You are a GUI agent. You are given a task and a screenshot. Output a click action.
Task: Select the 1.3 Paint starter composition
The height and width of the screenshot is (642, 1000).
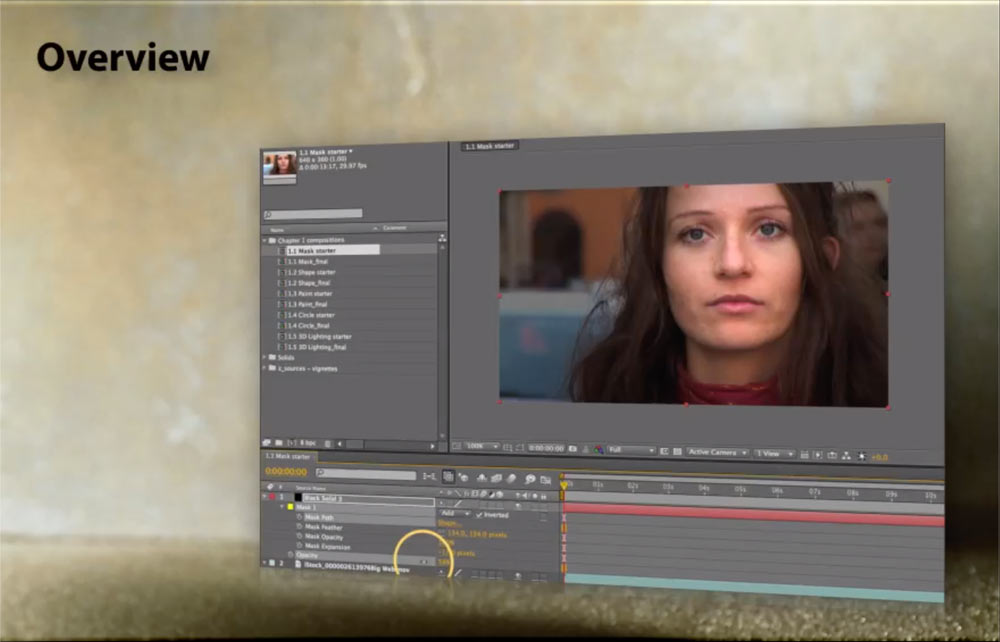[x=309, y=294]
